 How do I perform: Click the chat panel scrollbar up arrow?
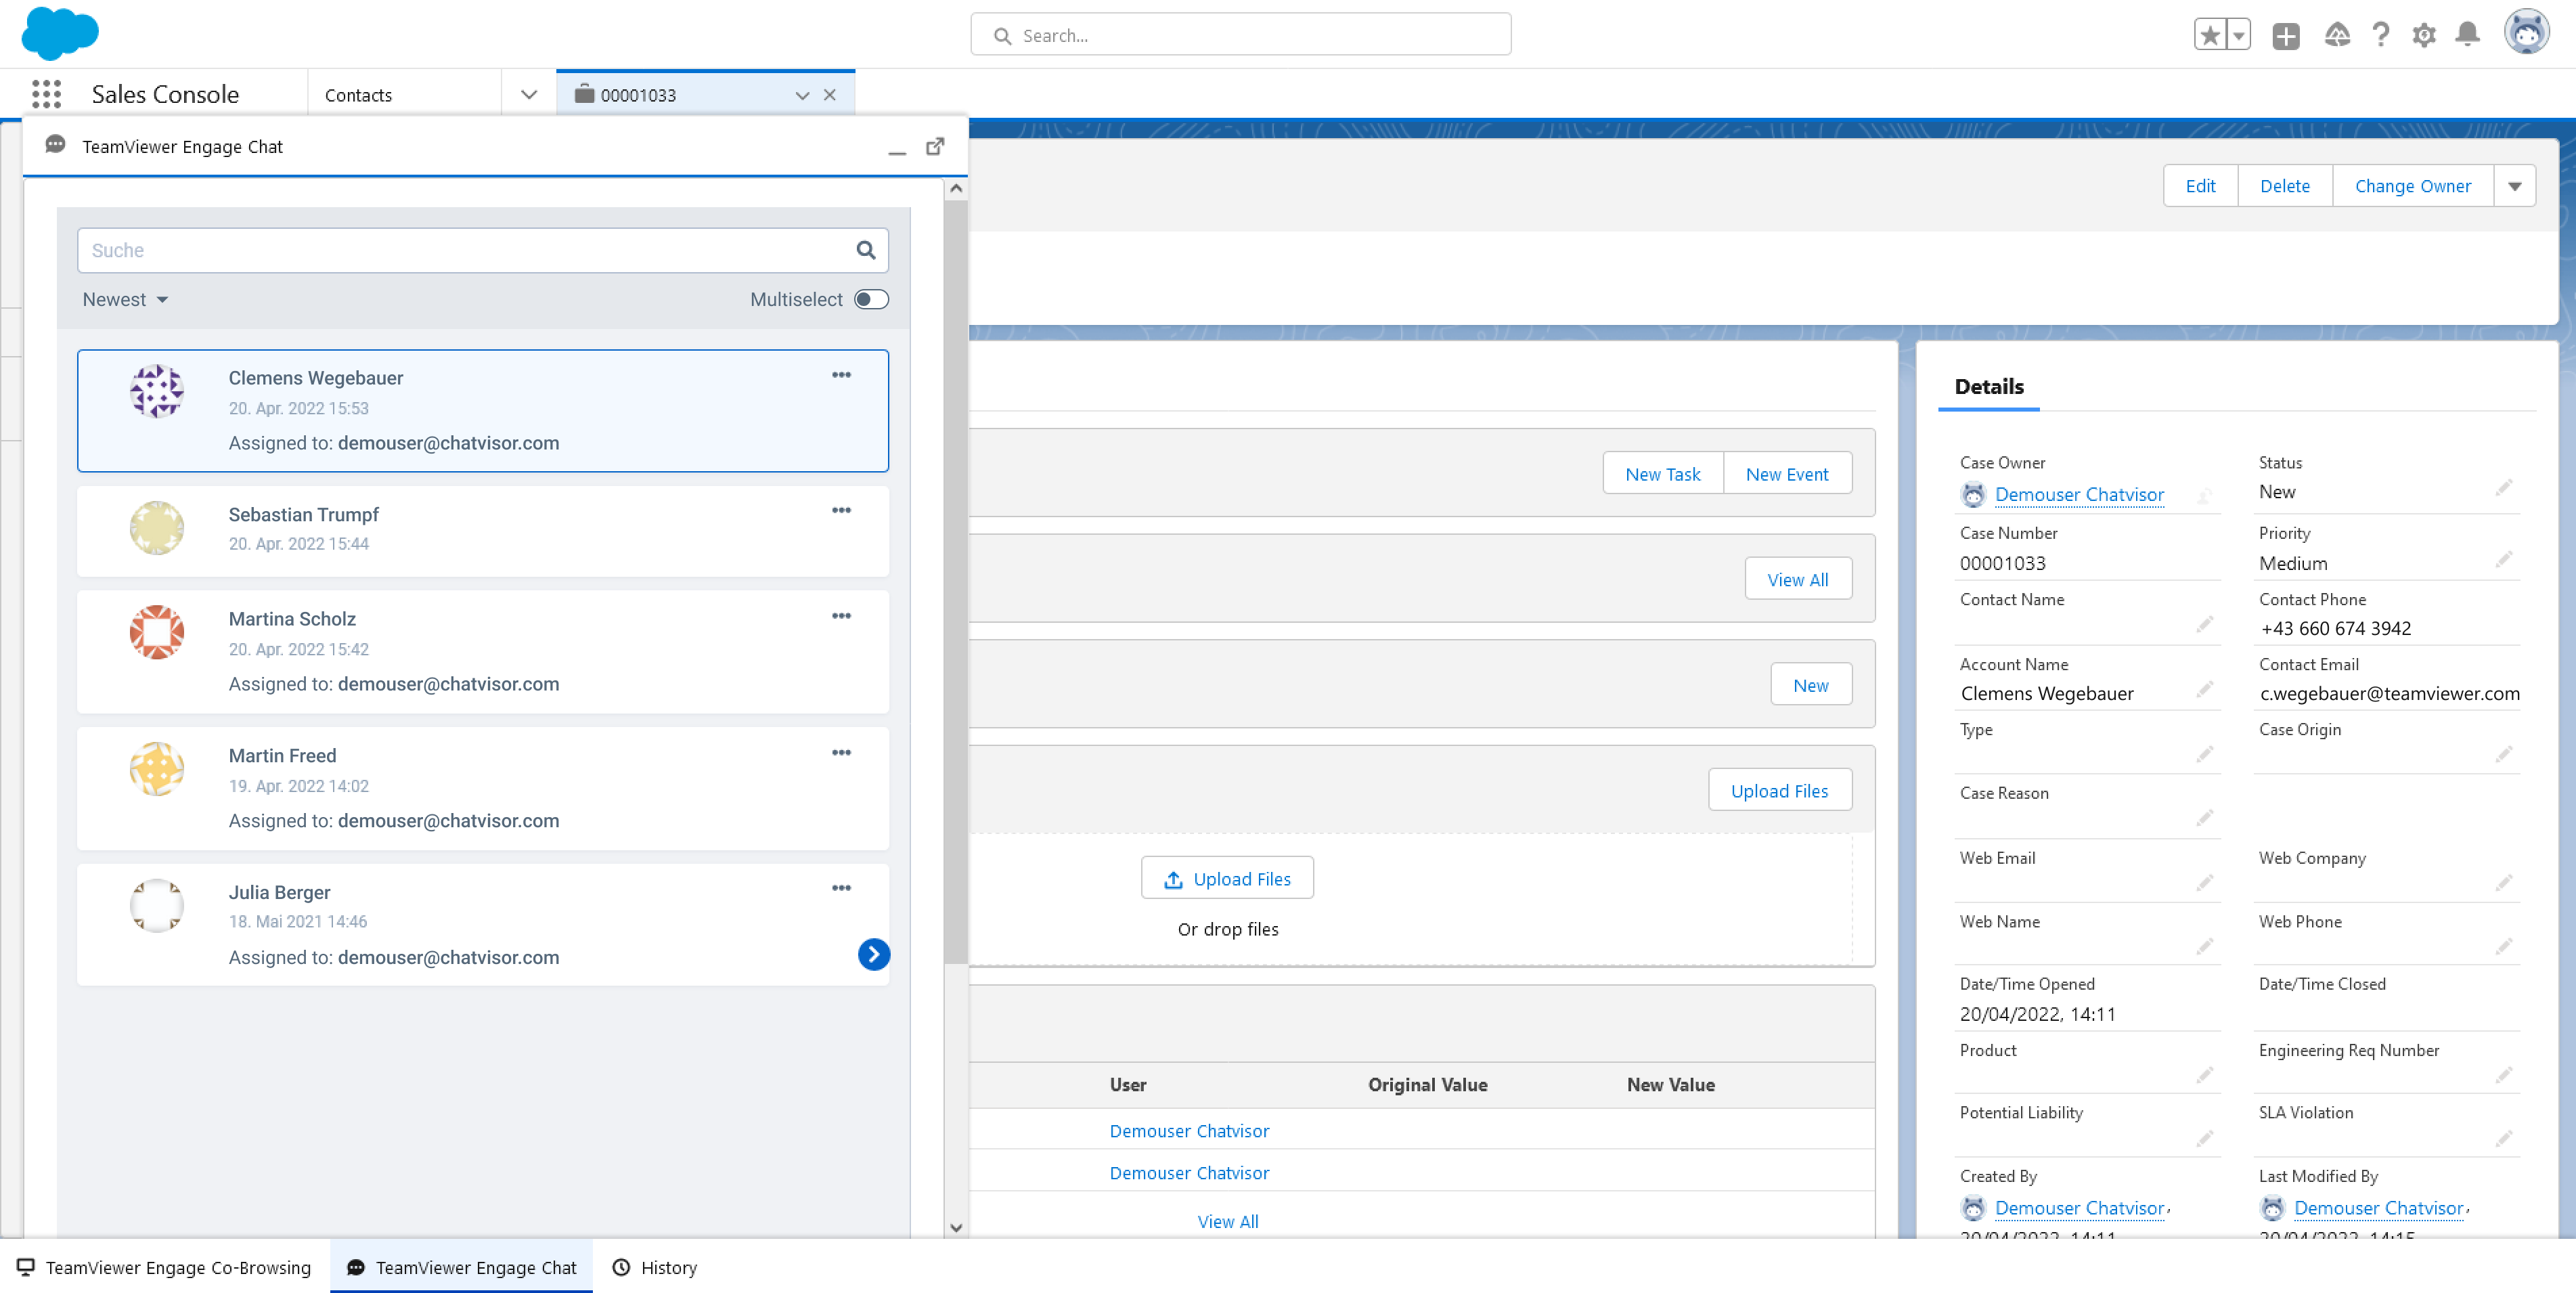956,188
